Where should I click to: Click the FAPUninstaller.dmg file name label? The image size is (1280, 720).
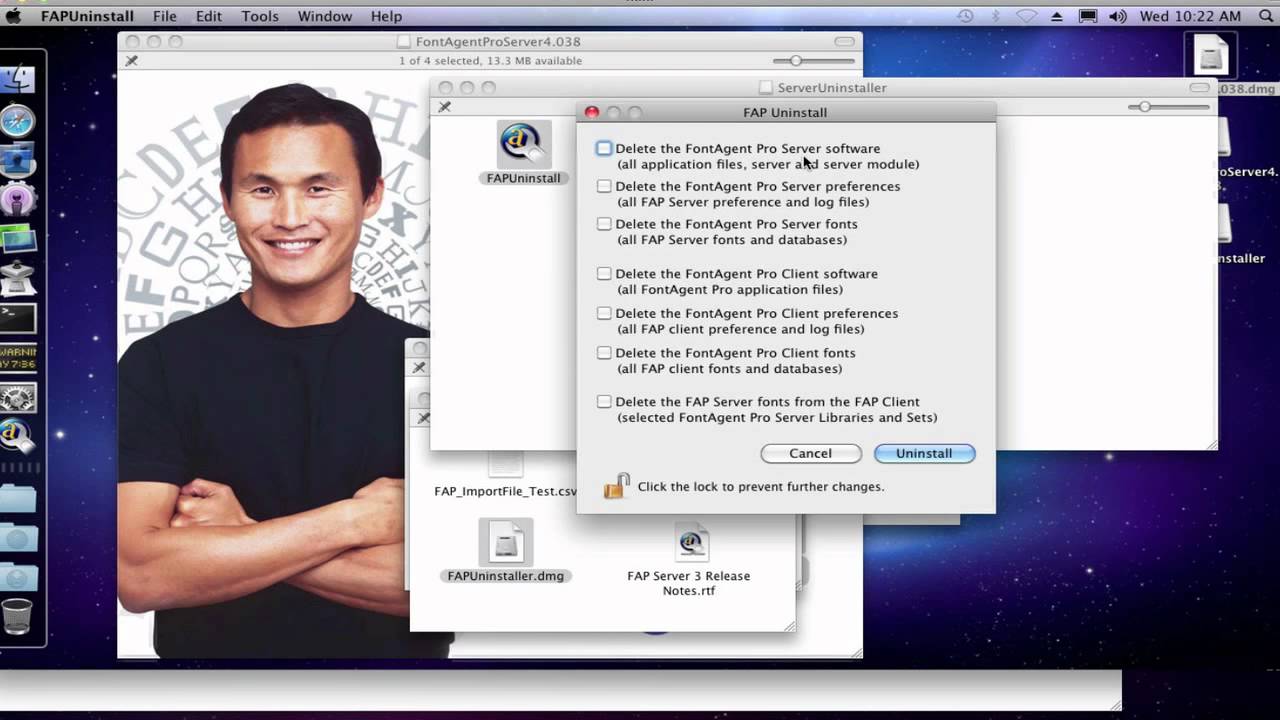tap(506, 576)
